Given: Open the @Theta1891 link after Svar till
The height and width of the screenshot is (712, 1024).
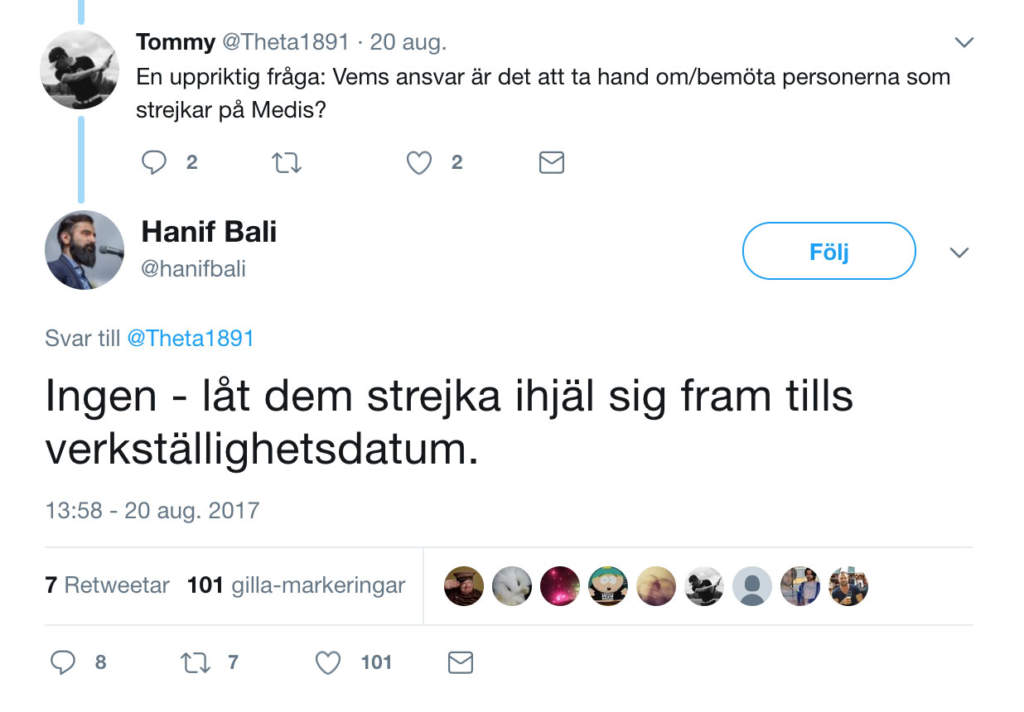Looking at the screenshot, I should point(190,338).
